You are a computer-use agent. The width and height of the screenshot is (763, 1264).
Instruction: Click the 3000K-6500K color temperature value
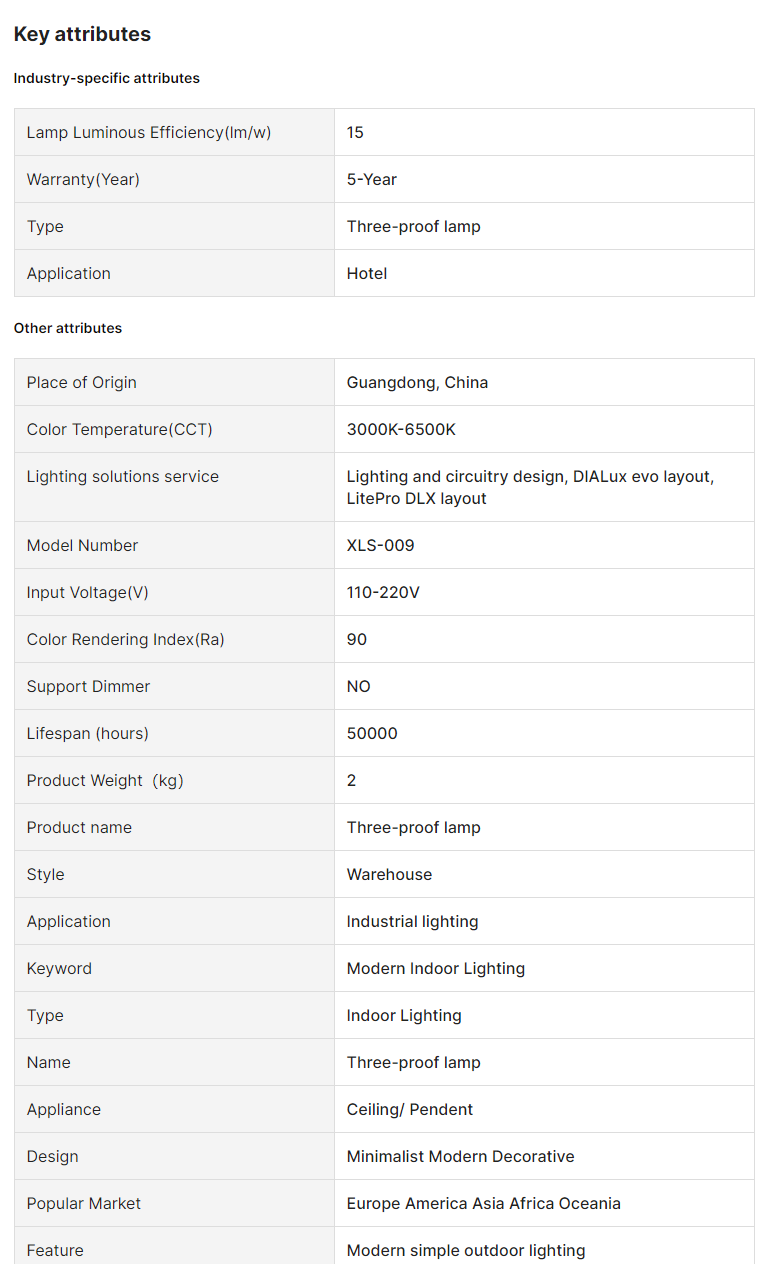click(401, 429)
